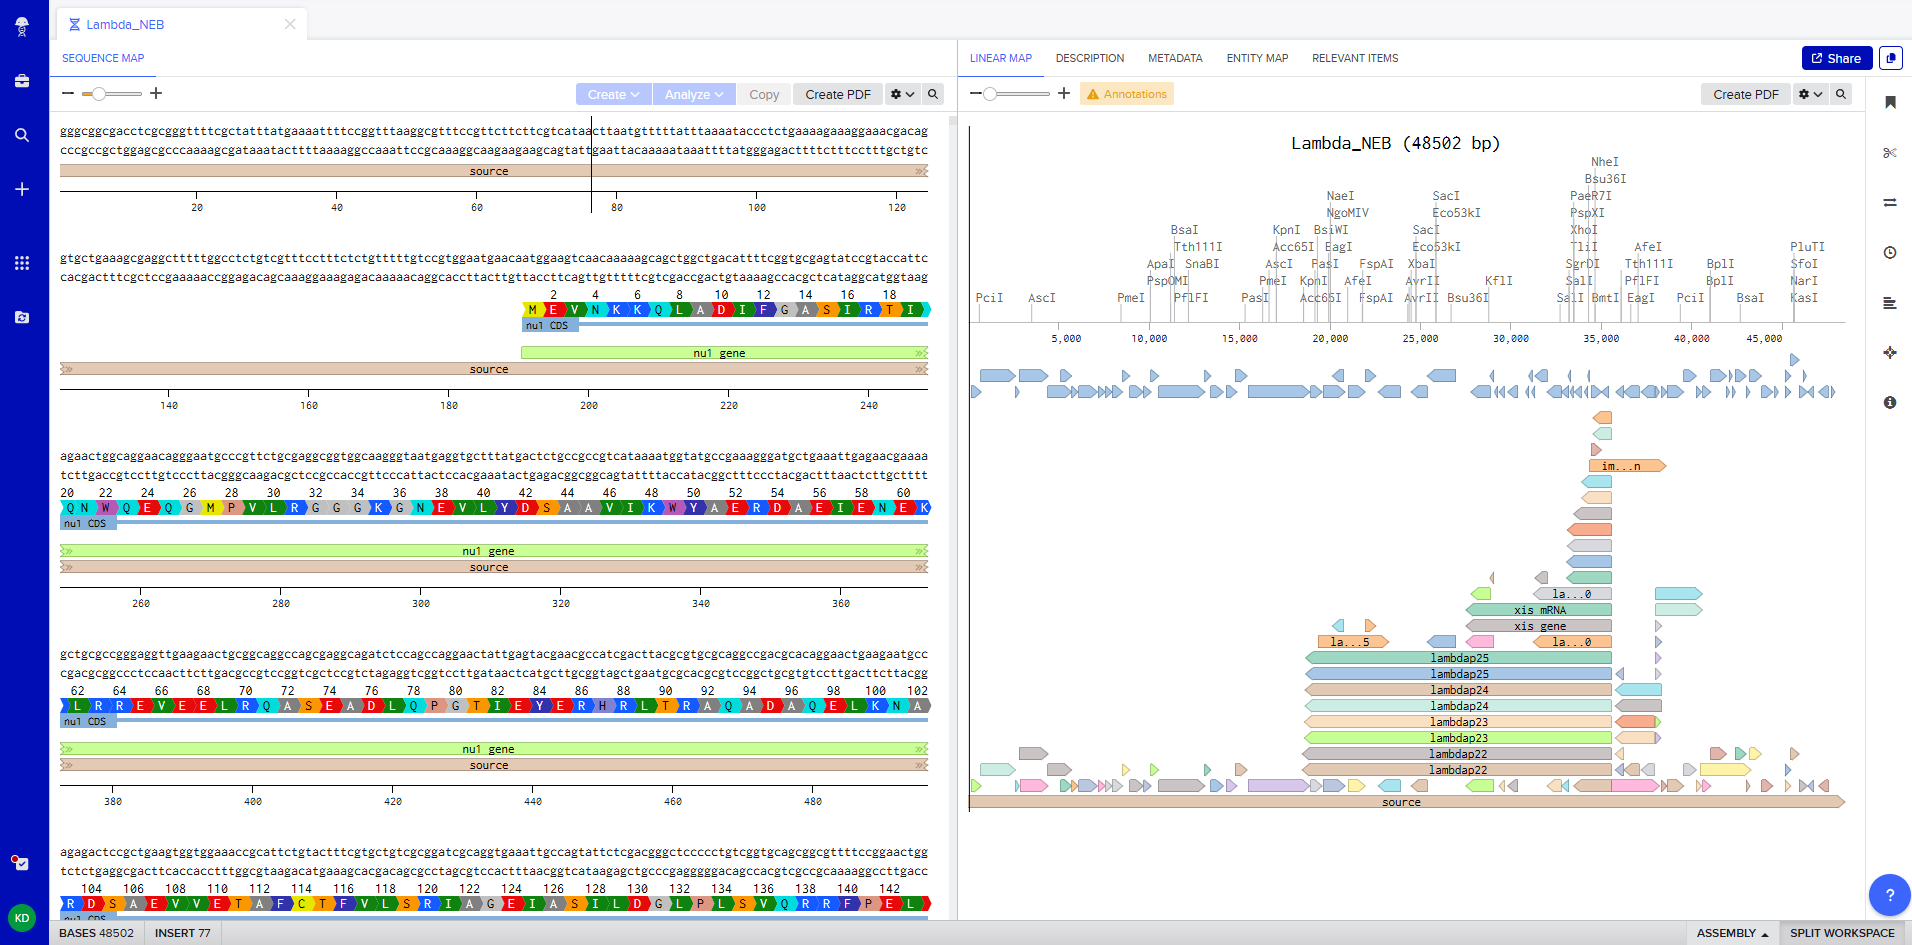The height and width of the screenshot is (945, 1912).
Task: Switch to the METADATA tab
Action: point(1174,58)
